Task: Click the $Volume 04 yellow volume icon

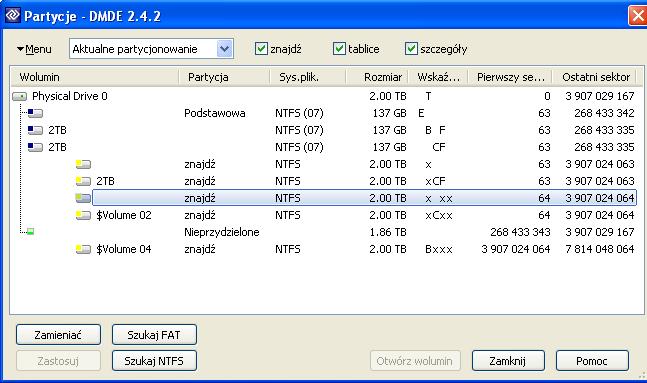Action: click(83, 249)
